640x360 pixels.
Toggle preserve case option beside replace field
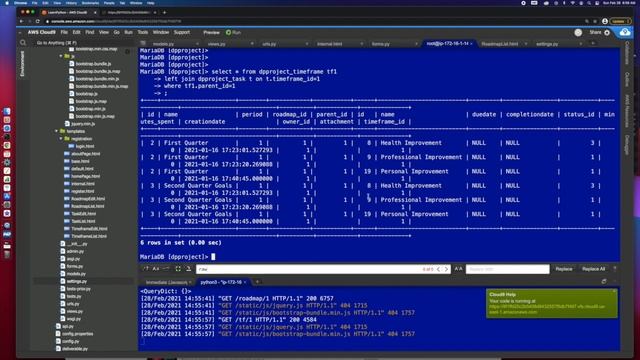pos(458,269)
